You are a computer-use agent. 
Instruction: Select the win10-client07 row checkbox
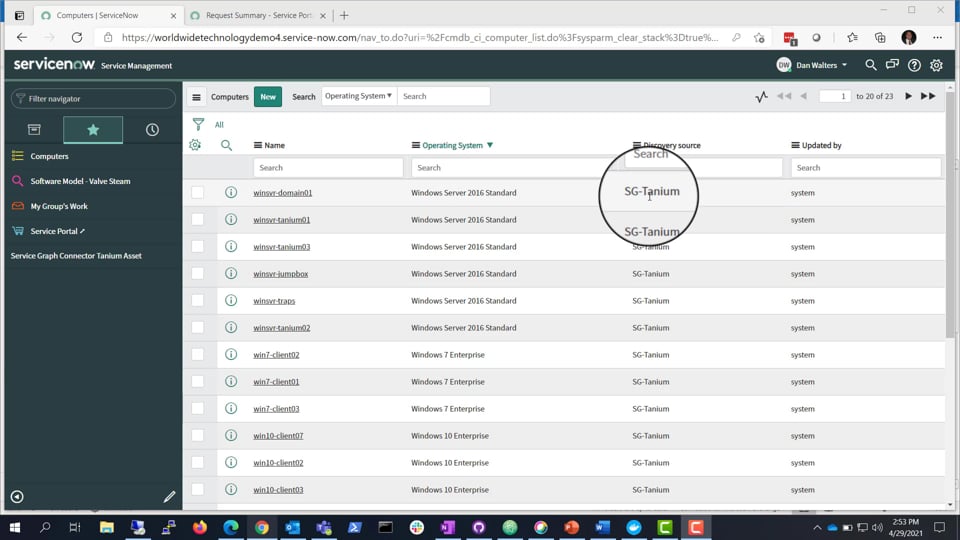[197, 435]
